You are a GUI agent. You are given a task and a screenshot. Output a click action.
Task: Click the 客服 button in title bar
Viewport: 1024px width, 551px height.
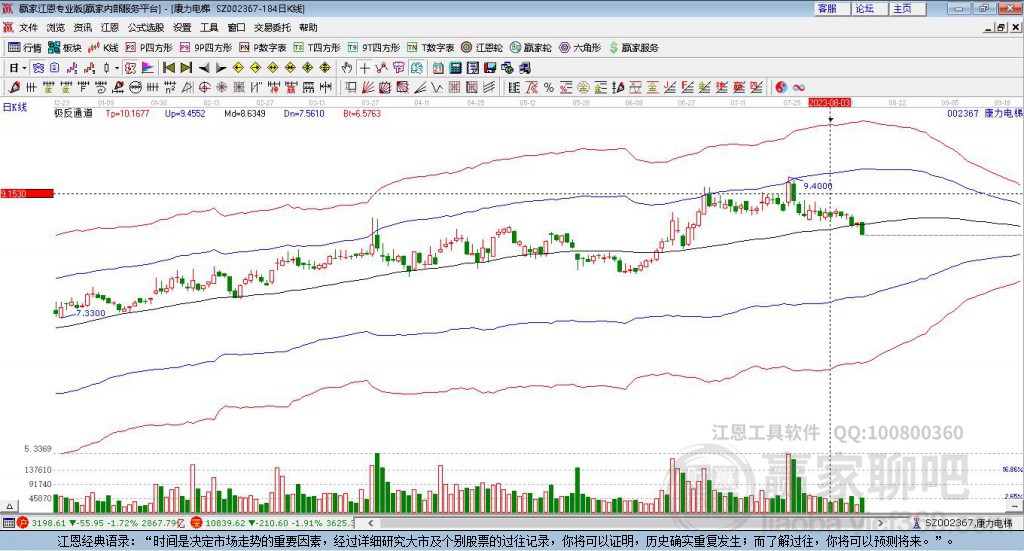pos(831,8)
